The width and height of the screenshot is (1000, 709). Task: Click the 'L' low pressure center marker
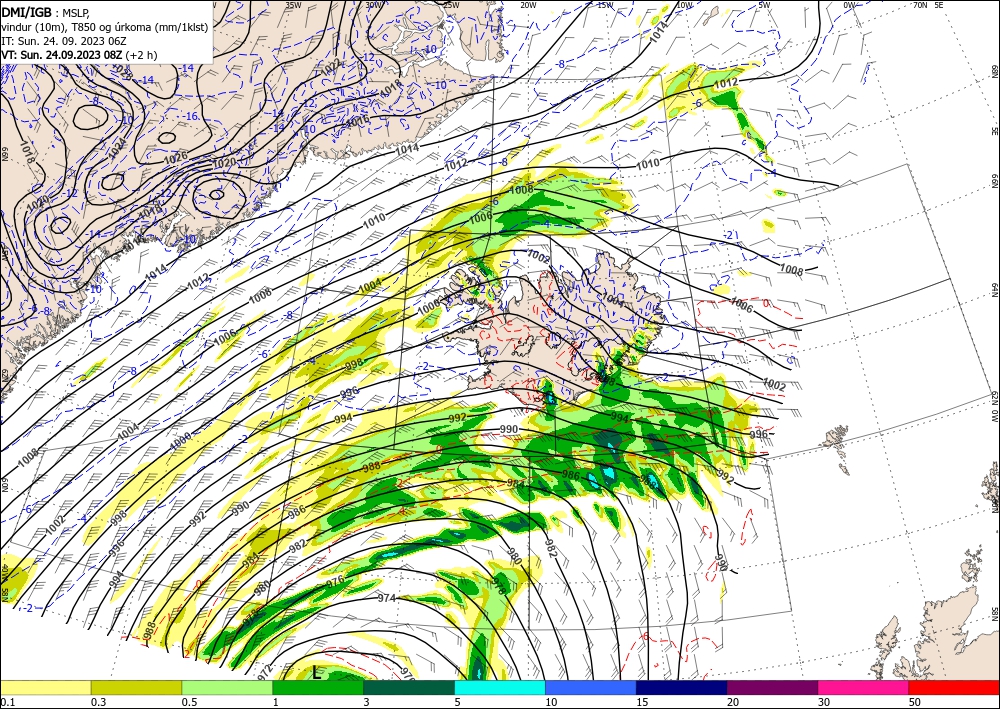[x=316, y=672]
